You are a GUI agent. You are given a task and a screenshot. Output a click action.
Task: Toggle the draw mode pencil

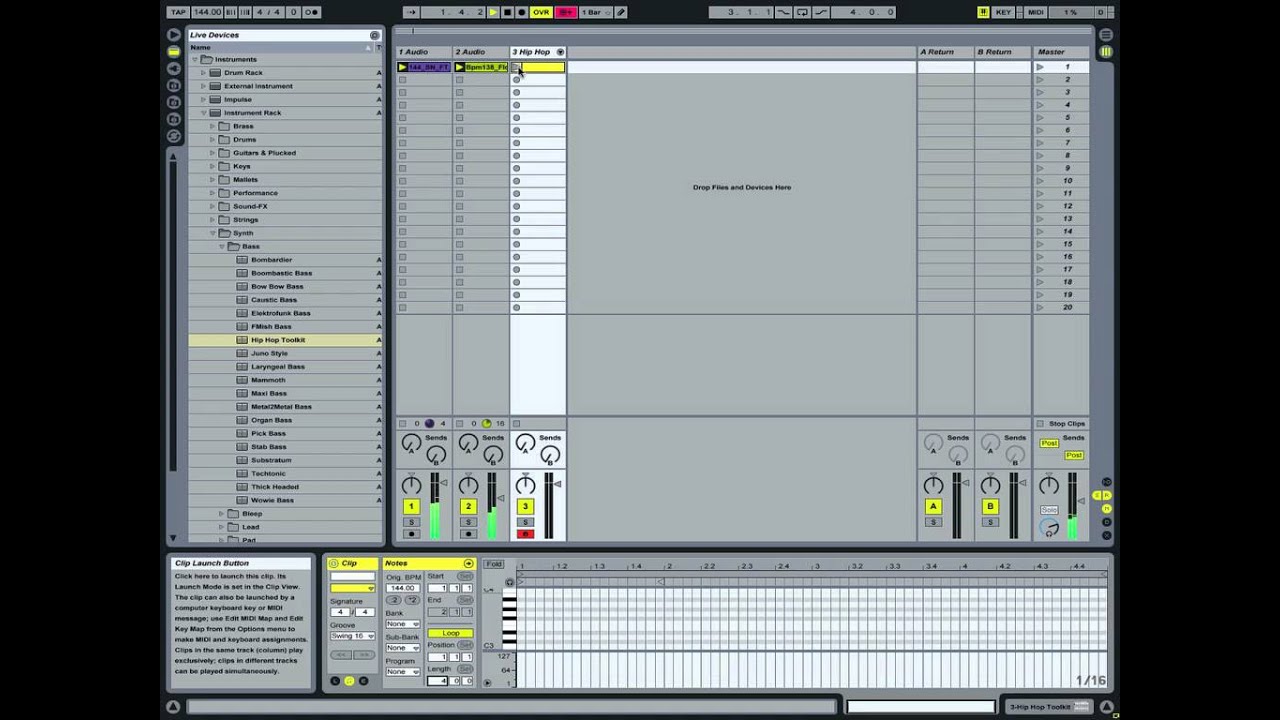(621, 12)
